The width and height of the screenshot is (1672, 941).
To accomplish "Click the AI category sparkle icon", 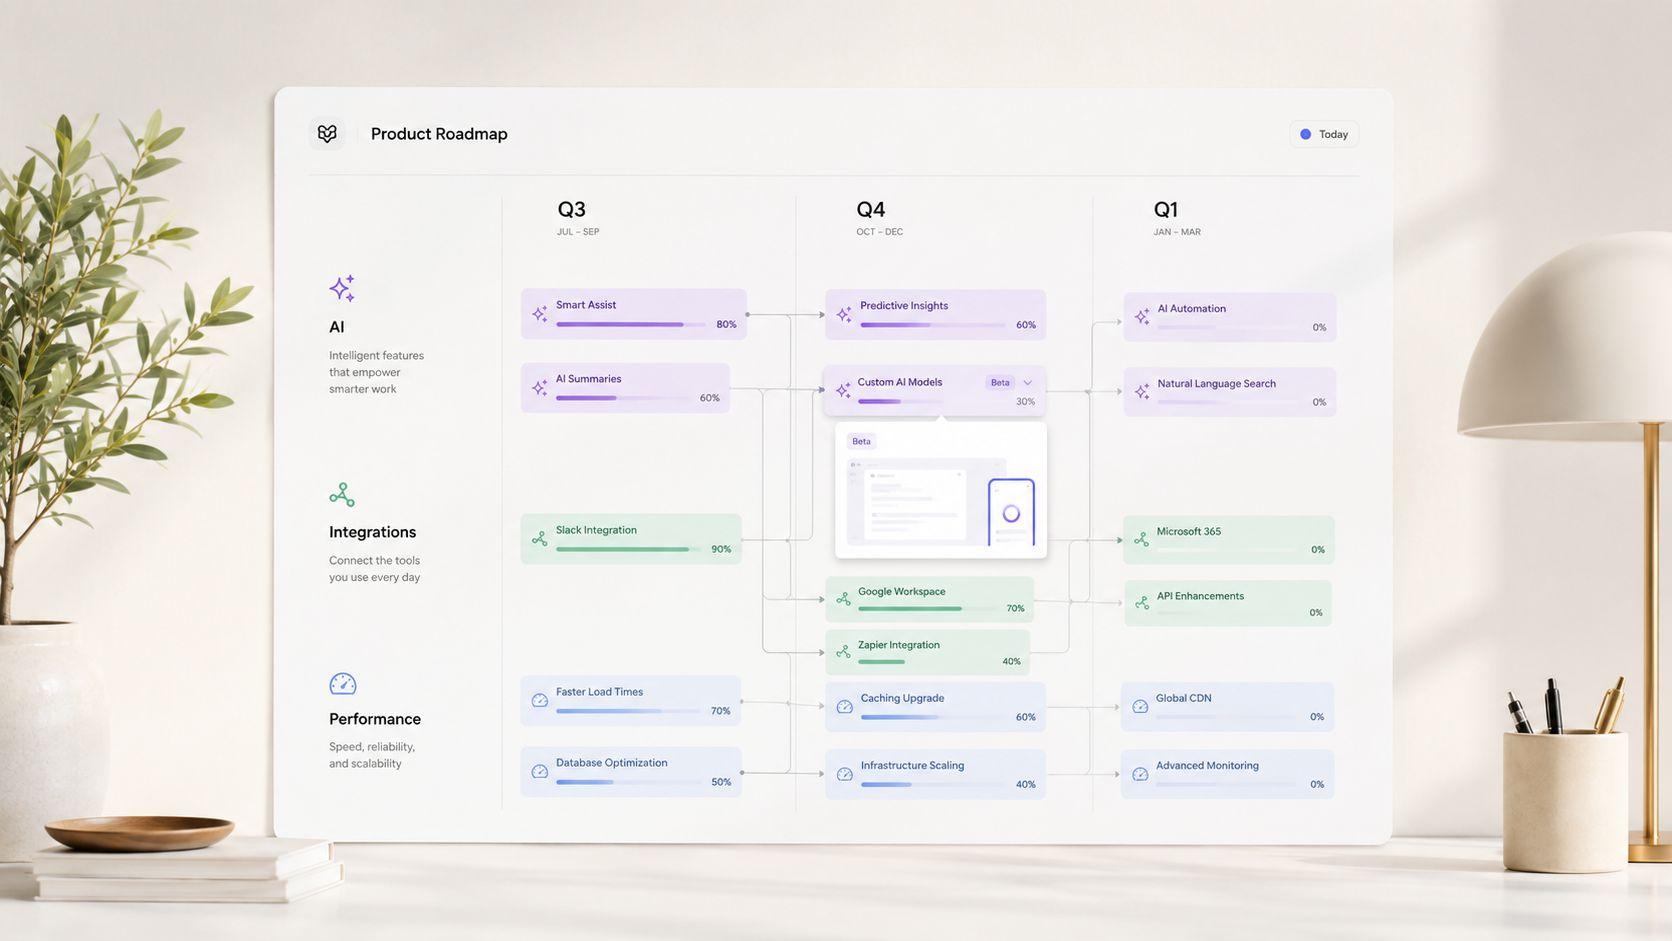I will 342,288.
